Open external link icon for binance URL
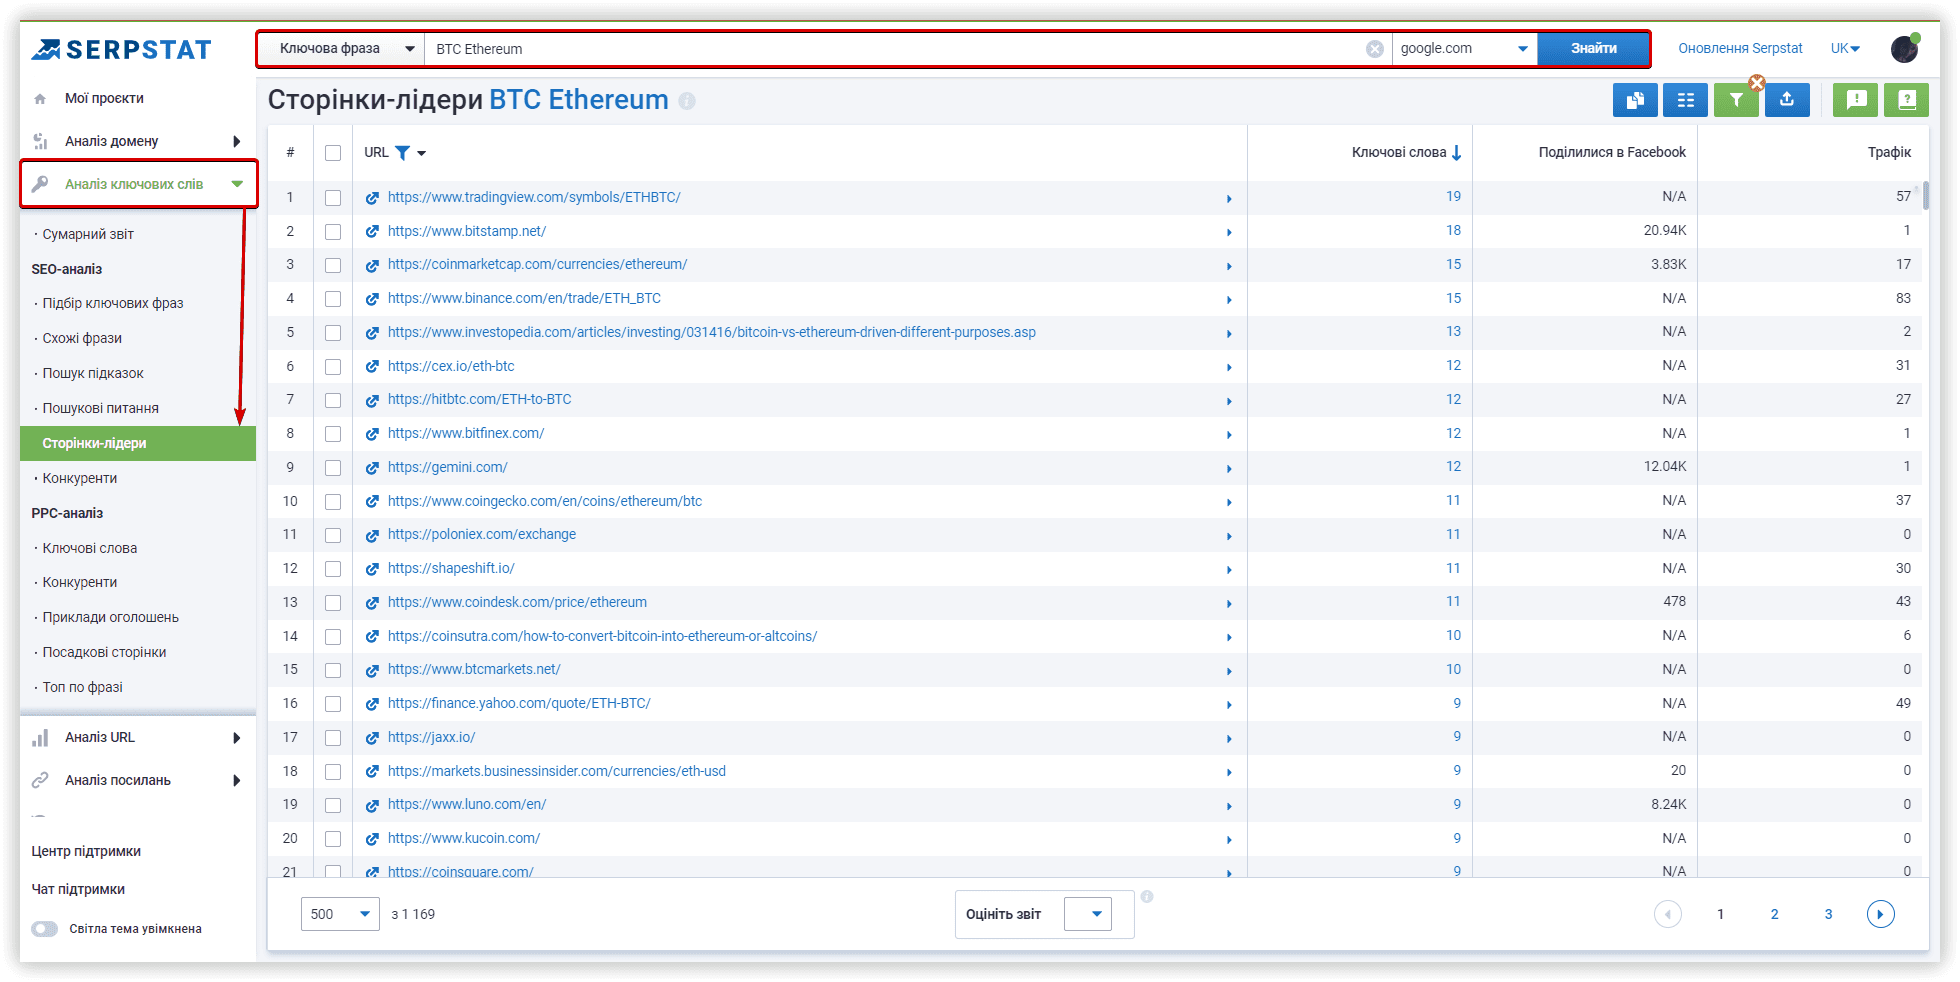Viewport: 1960px width, 982px height. [x=372, y=299]
